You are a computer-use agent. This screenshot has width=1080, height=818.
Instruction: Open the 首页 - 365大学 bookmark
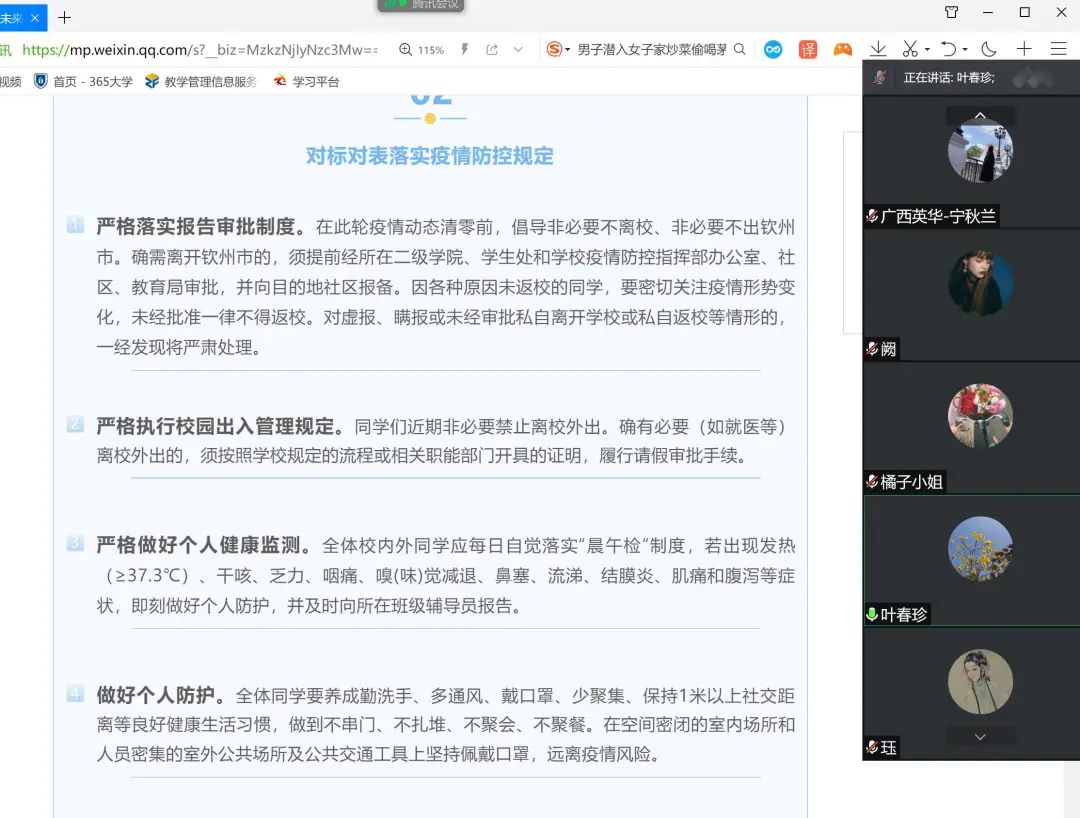84,82
